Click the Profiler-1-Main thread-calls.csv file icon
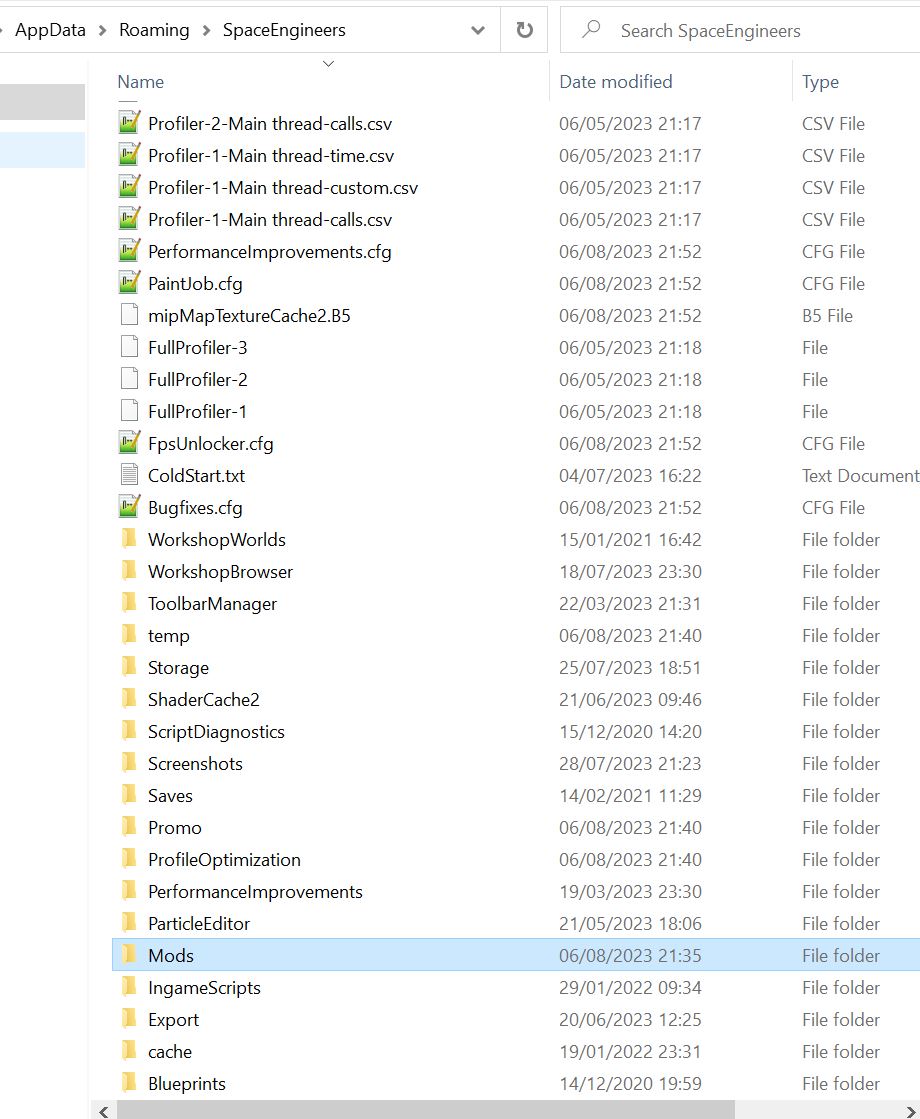 [129, 219]
